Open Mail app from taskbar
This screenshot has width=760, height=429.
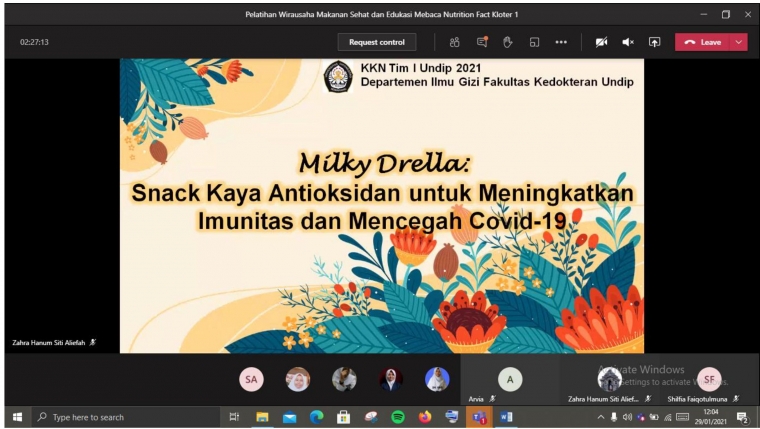pos(289,417)
